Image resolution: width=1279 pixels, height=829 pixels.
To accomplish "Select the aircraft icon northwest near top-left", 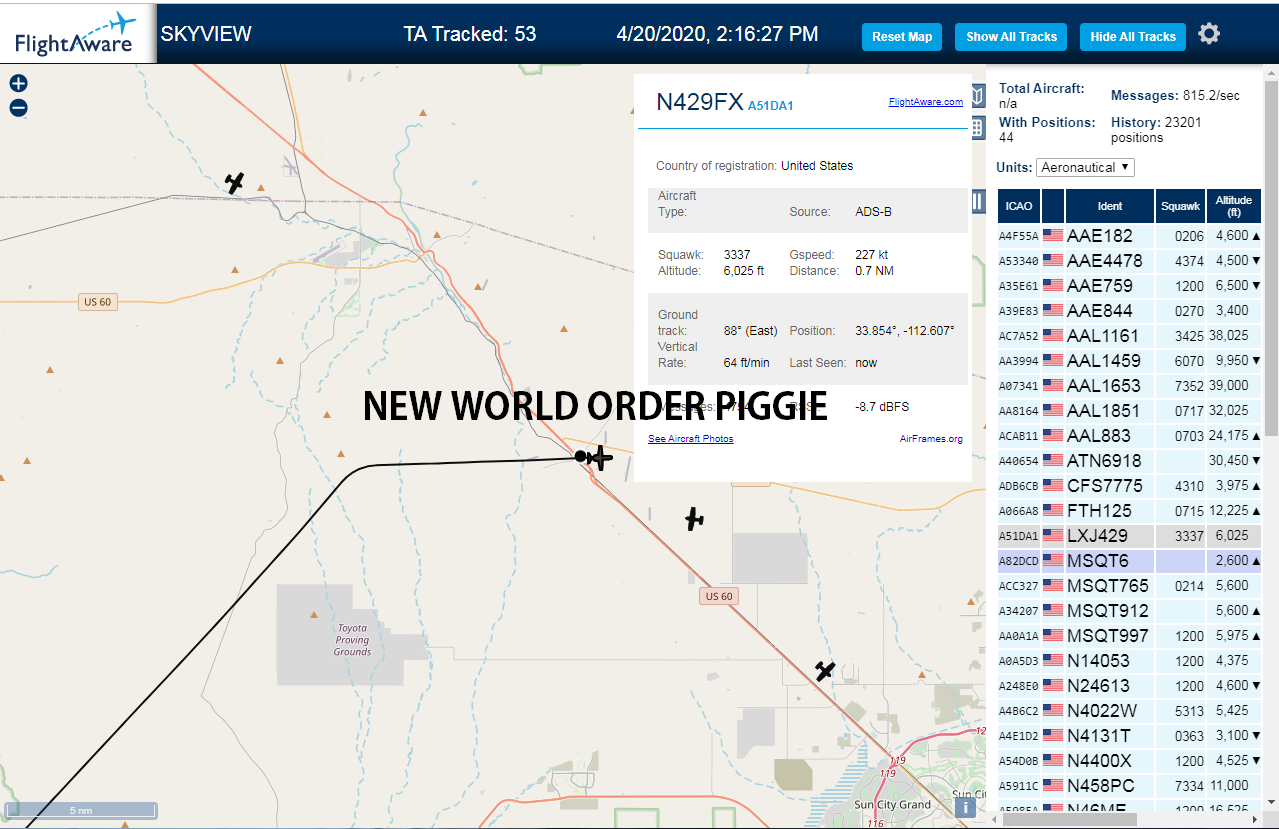I will (x=235, y=183).
